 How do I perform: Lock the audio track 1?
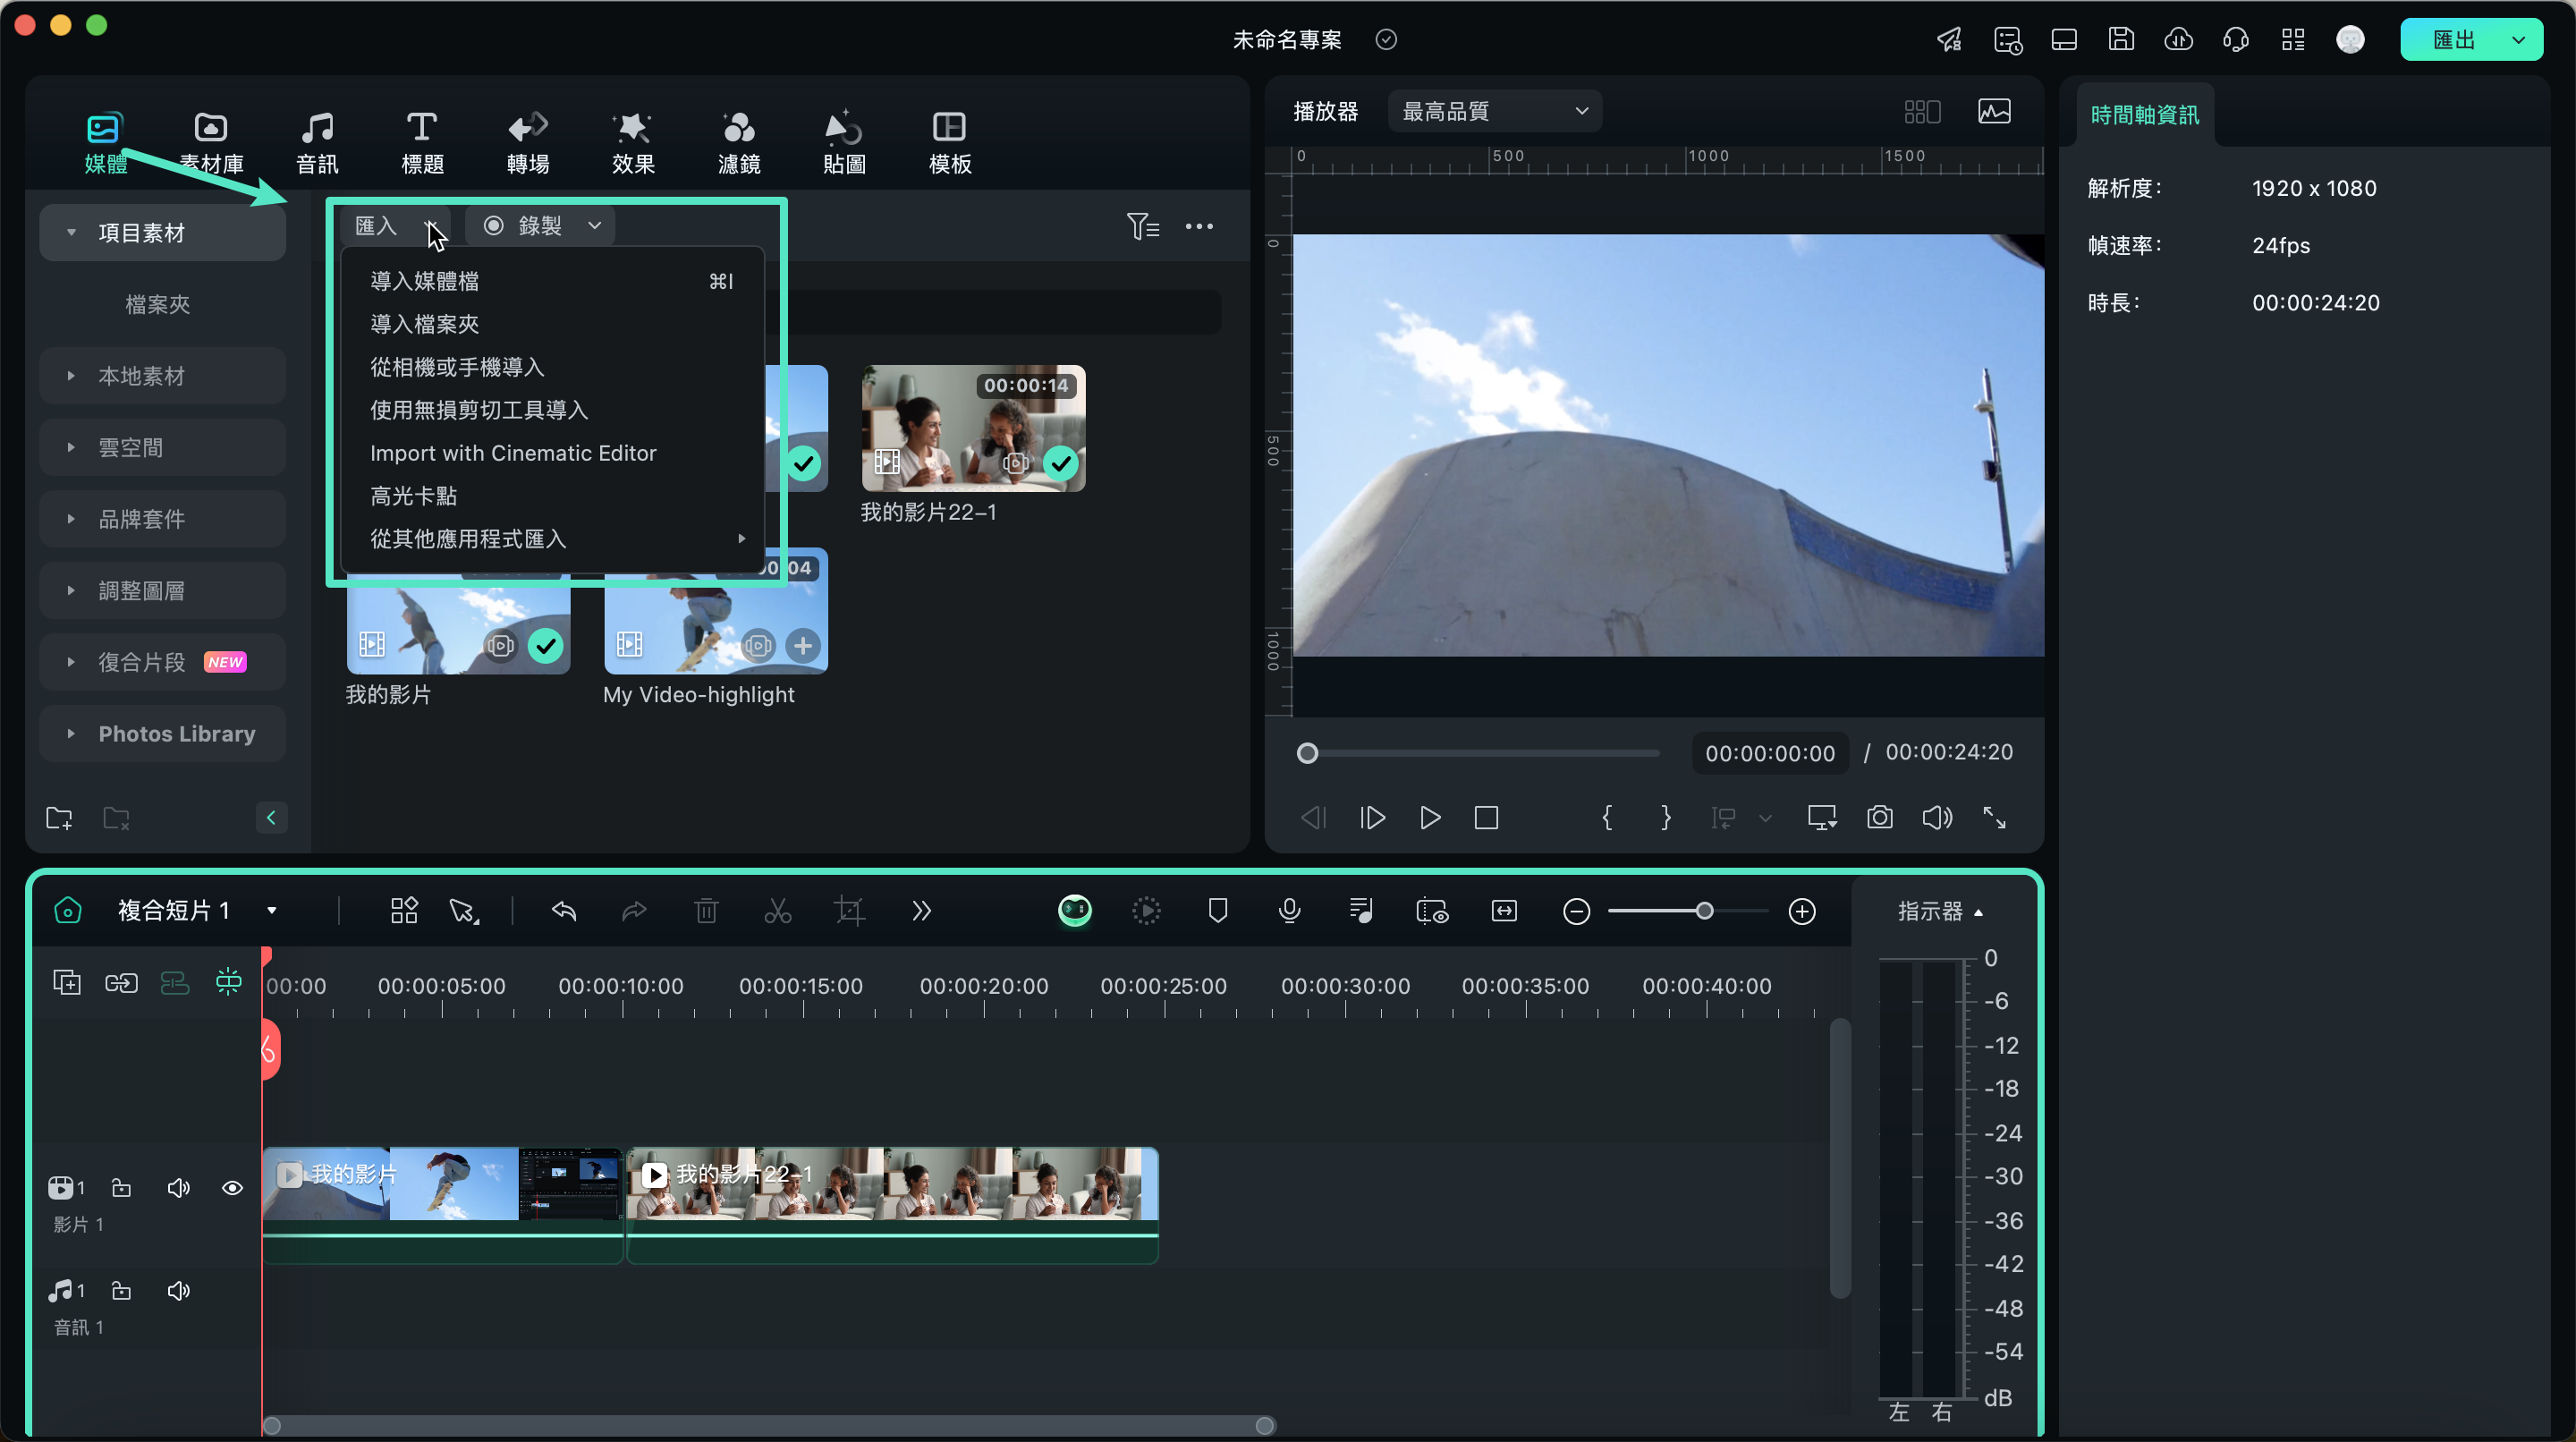[x=121, y=1290]
